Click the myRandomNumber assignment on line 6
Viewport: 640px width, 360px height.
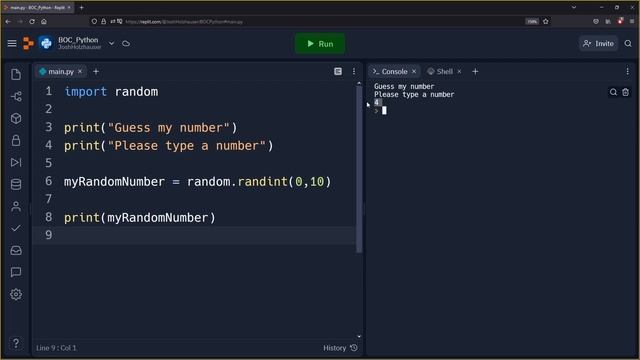click(198, 182)
